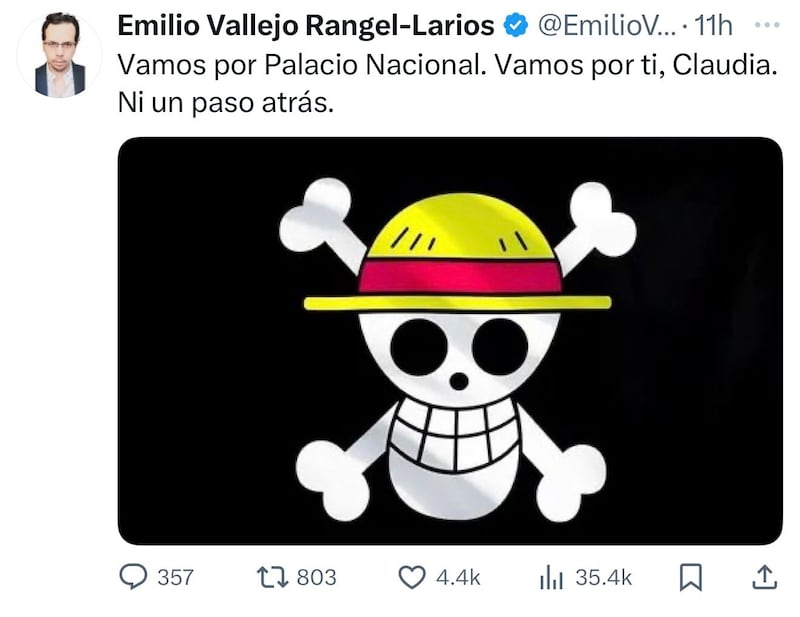The image size is (800, 617).
Task: Retweet using the repost arrows icon
Action: click(272, 578)
